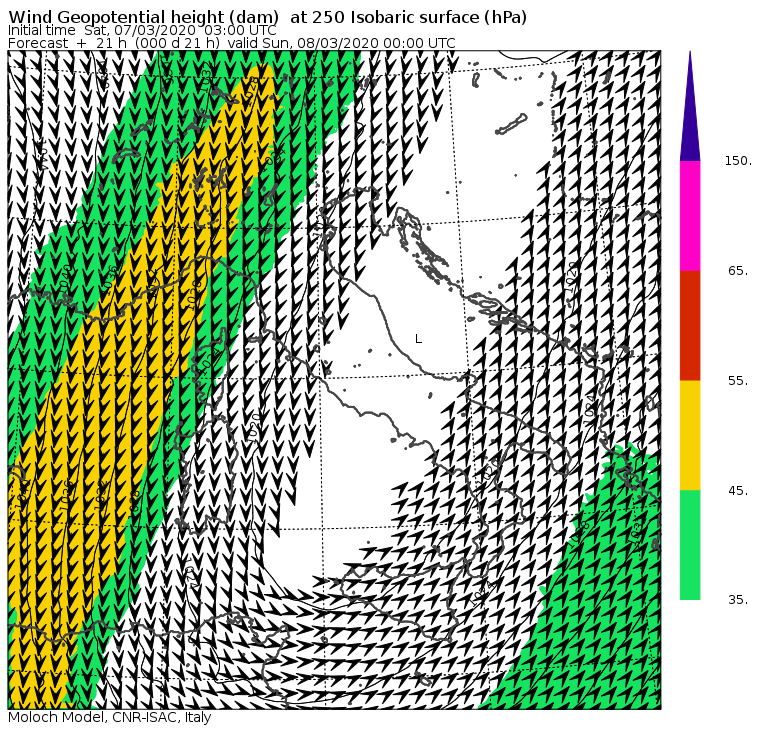Click the legend value '45.'
Viewport: 760px width, 731px height.
point(739,491)
